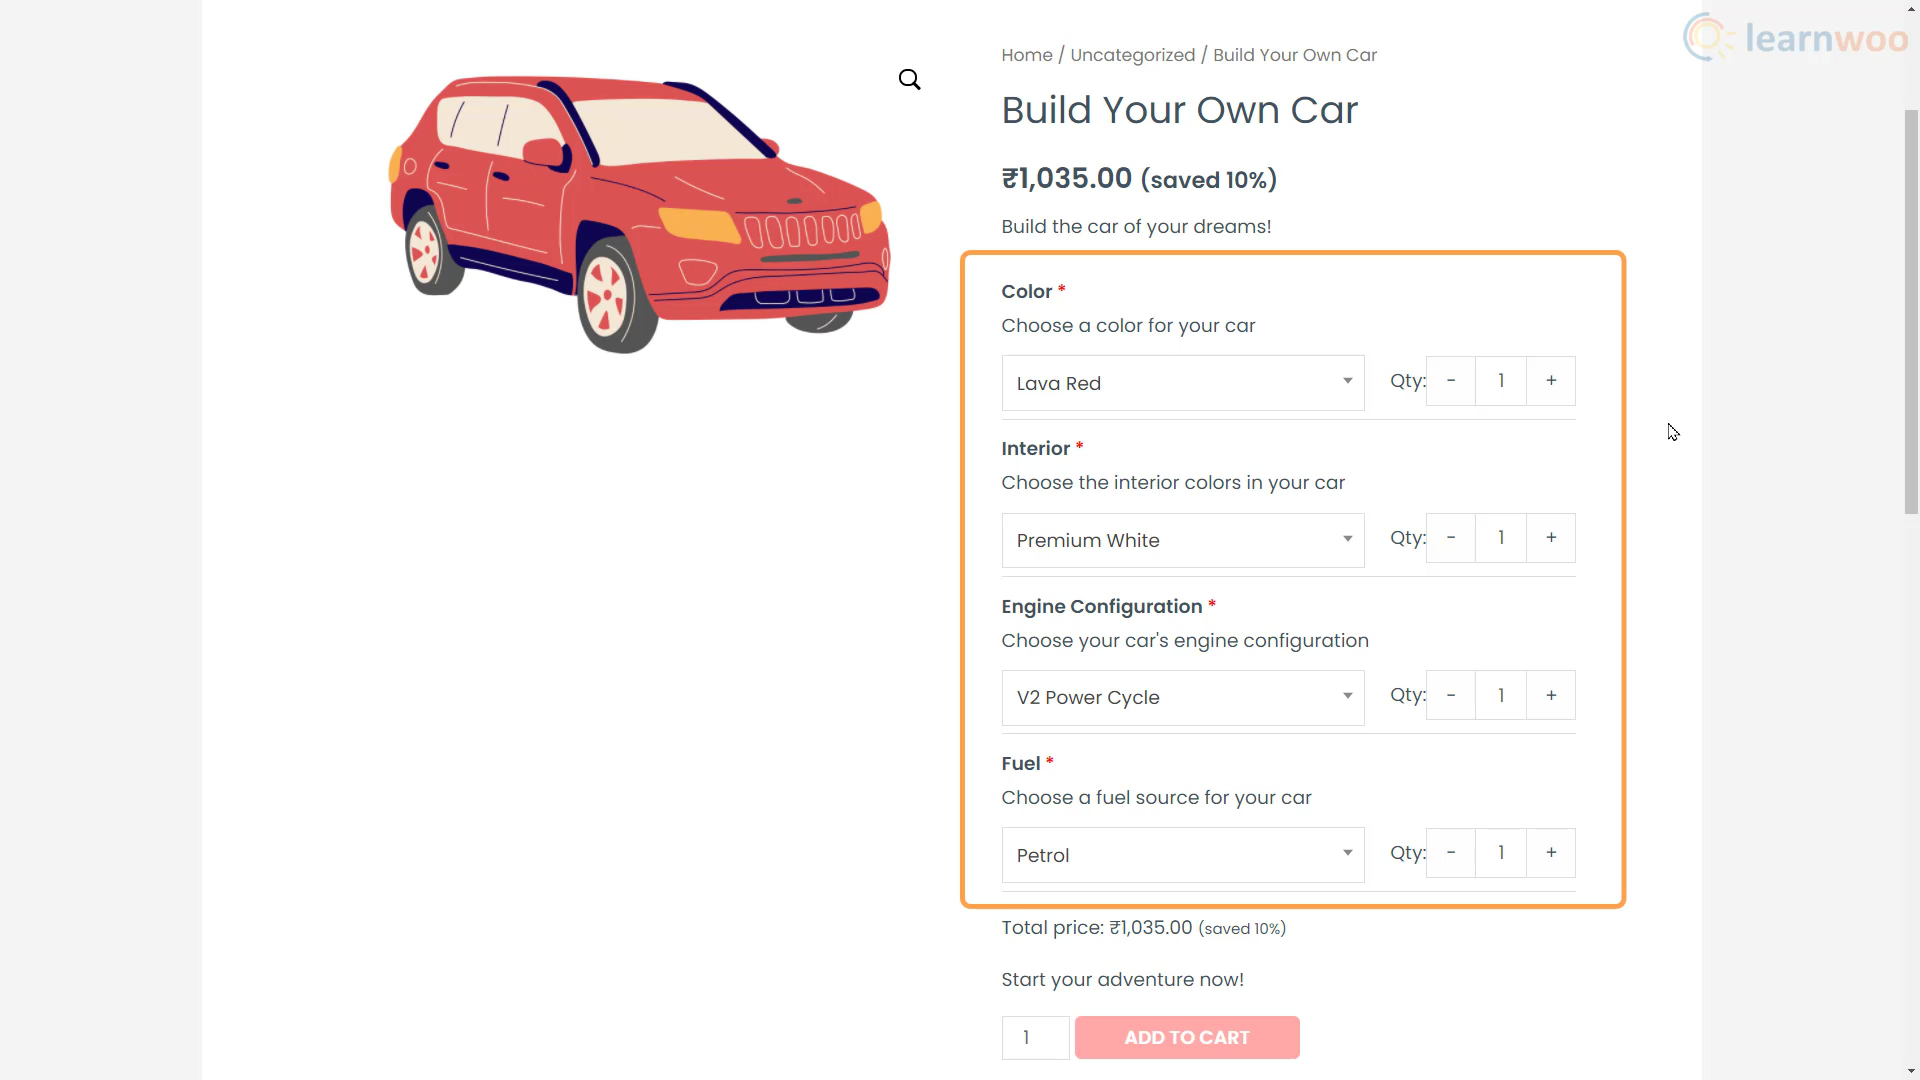
Task: Click the plus icon for Fuel quantity
Action: pyautogui.click(x=1551, y=853)
